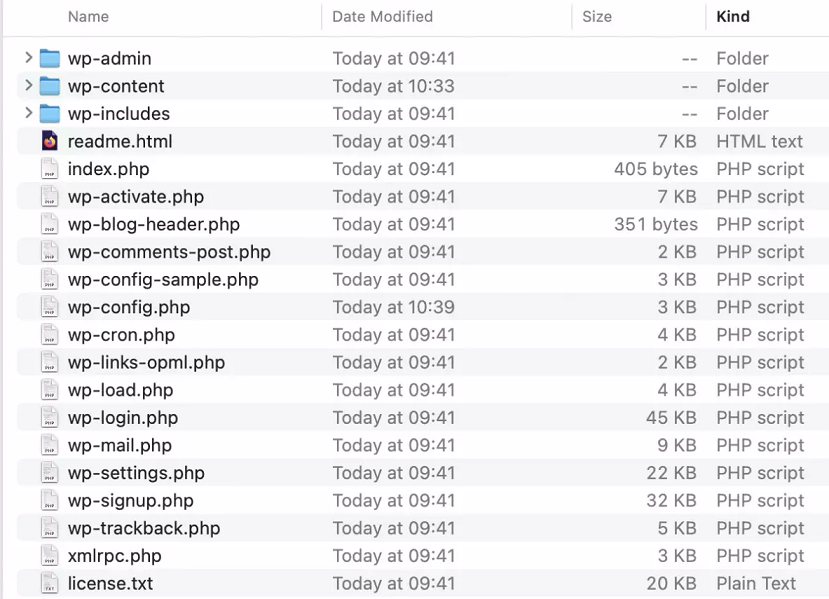Select the wp-config-sample.php file name
Image resolution: width=829 pixels, height=599 pixels.
(x=163, y=279)
